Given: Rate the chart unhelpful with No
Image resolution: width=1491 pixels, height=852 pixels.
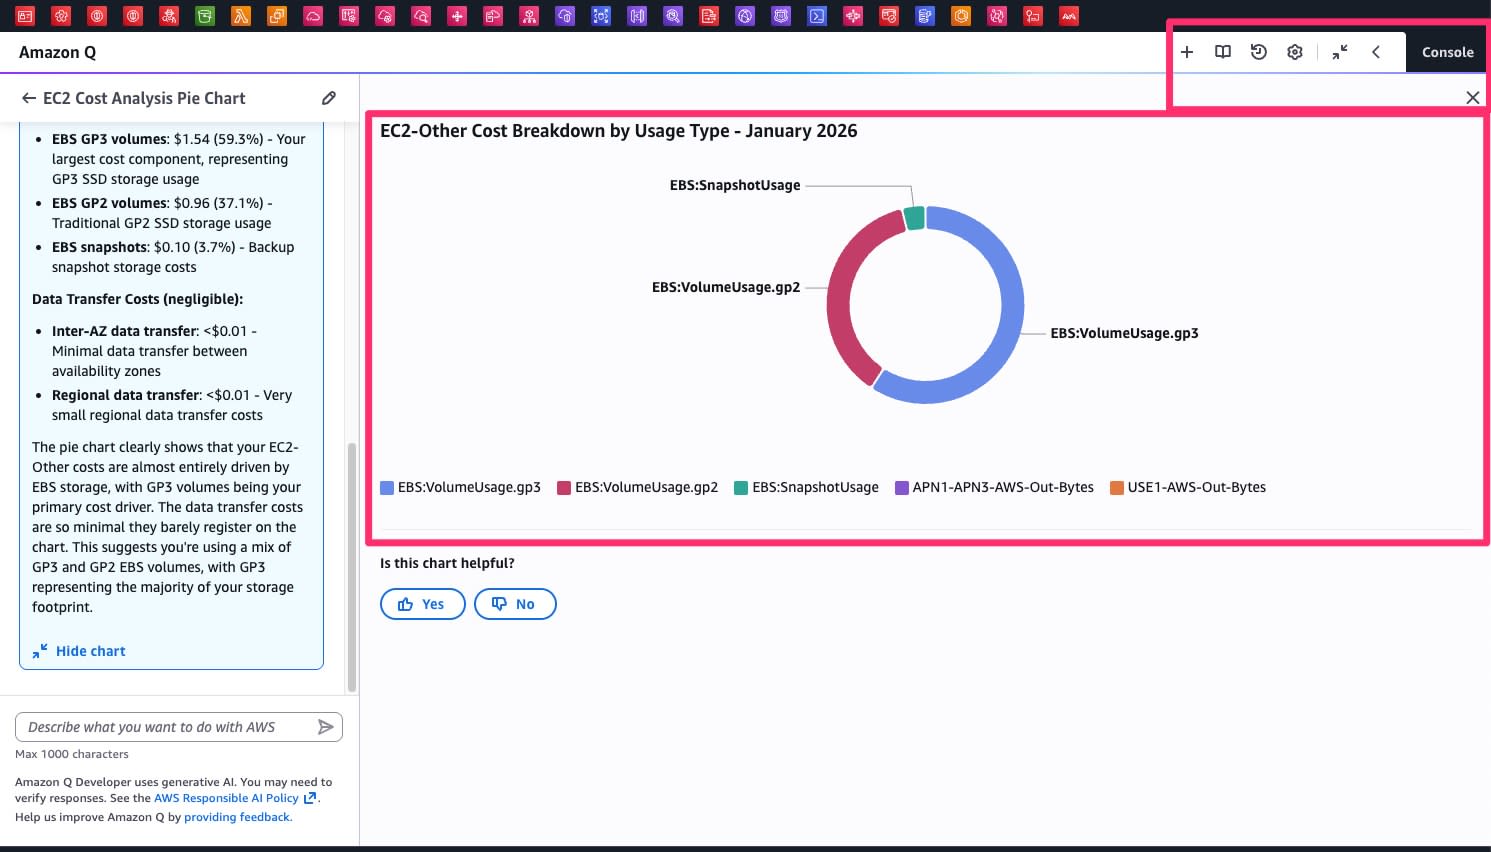Looking at the screenshot, I should click(515, 604).
